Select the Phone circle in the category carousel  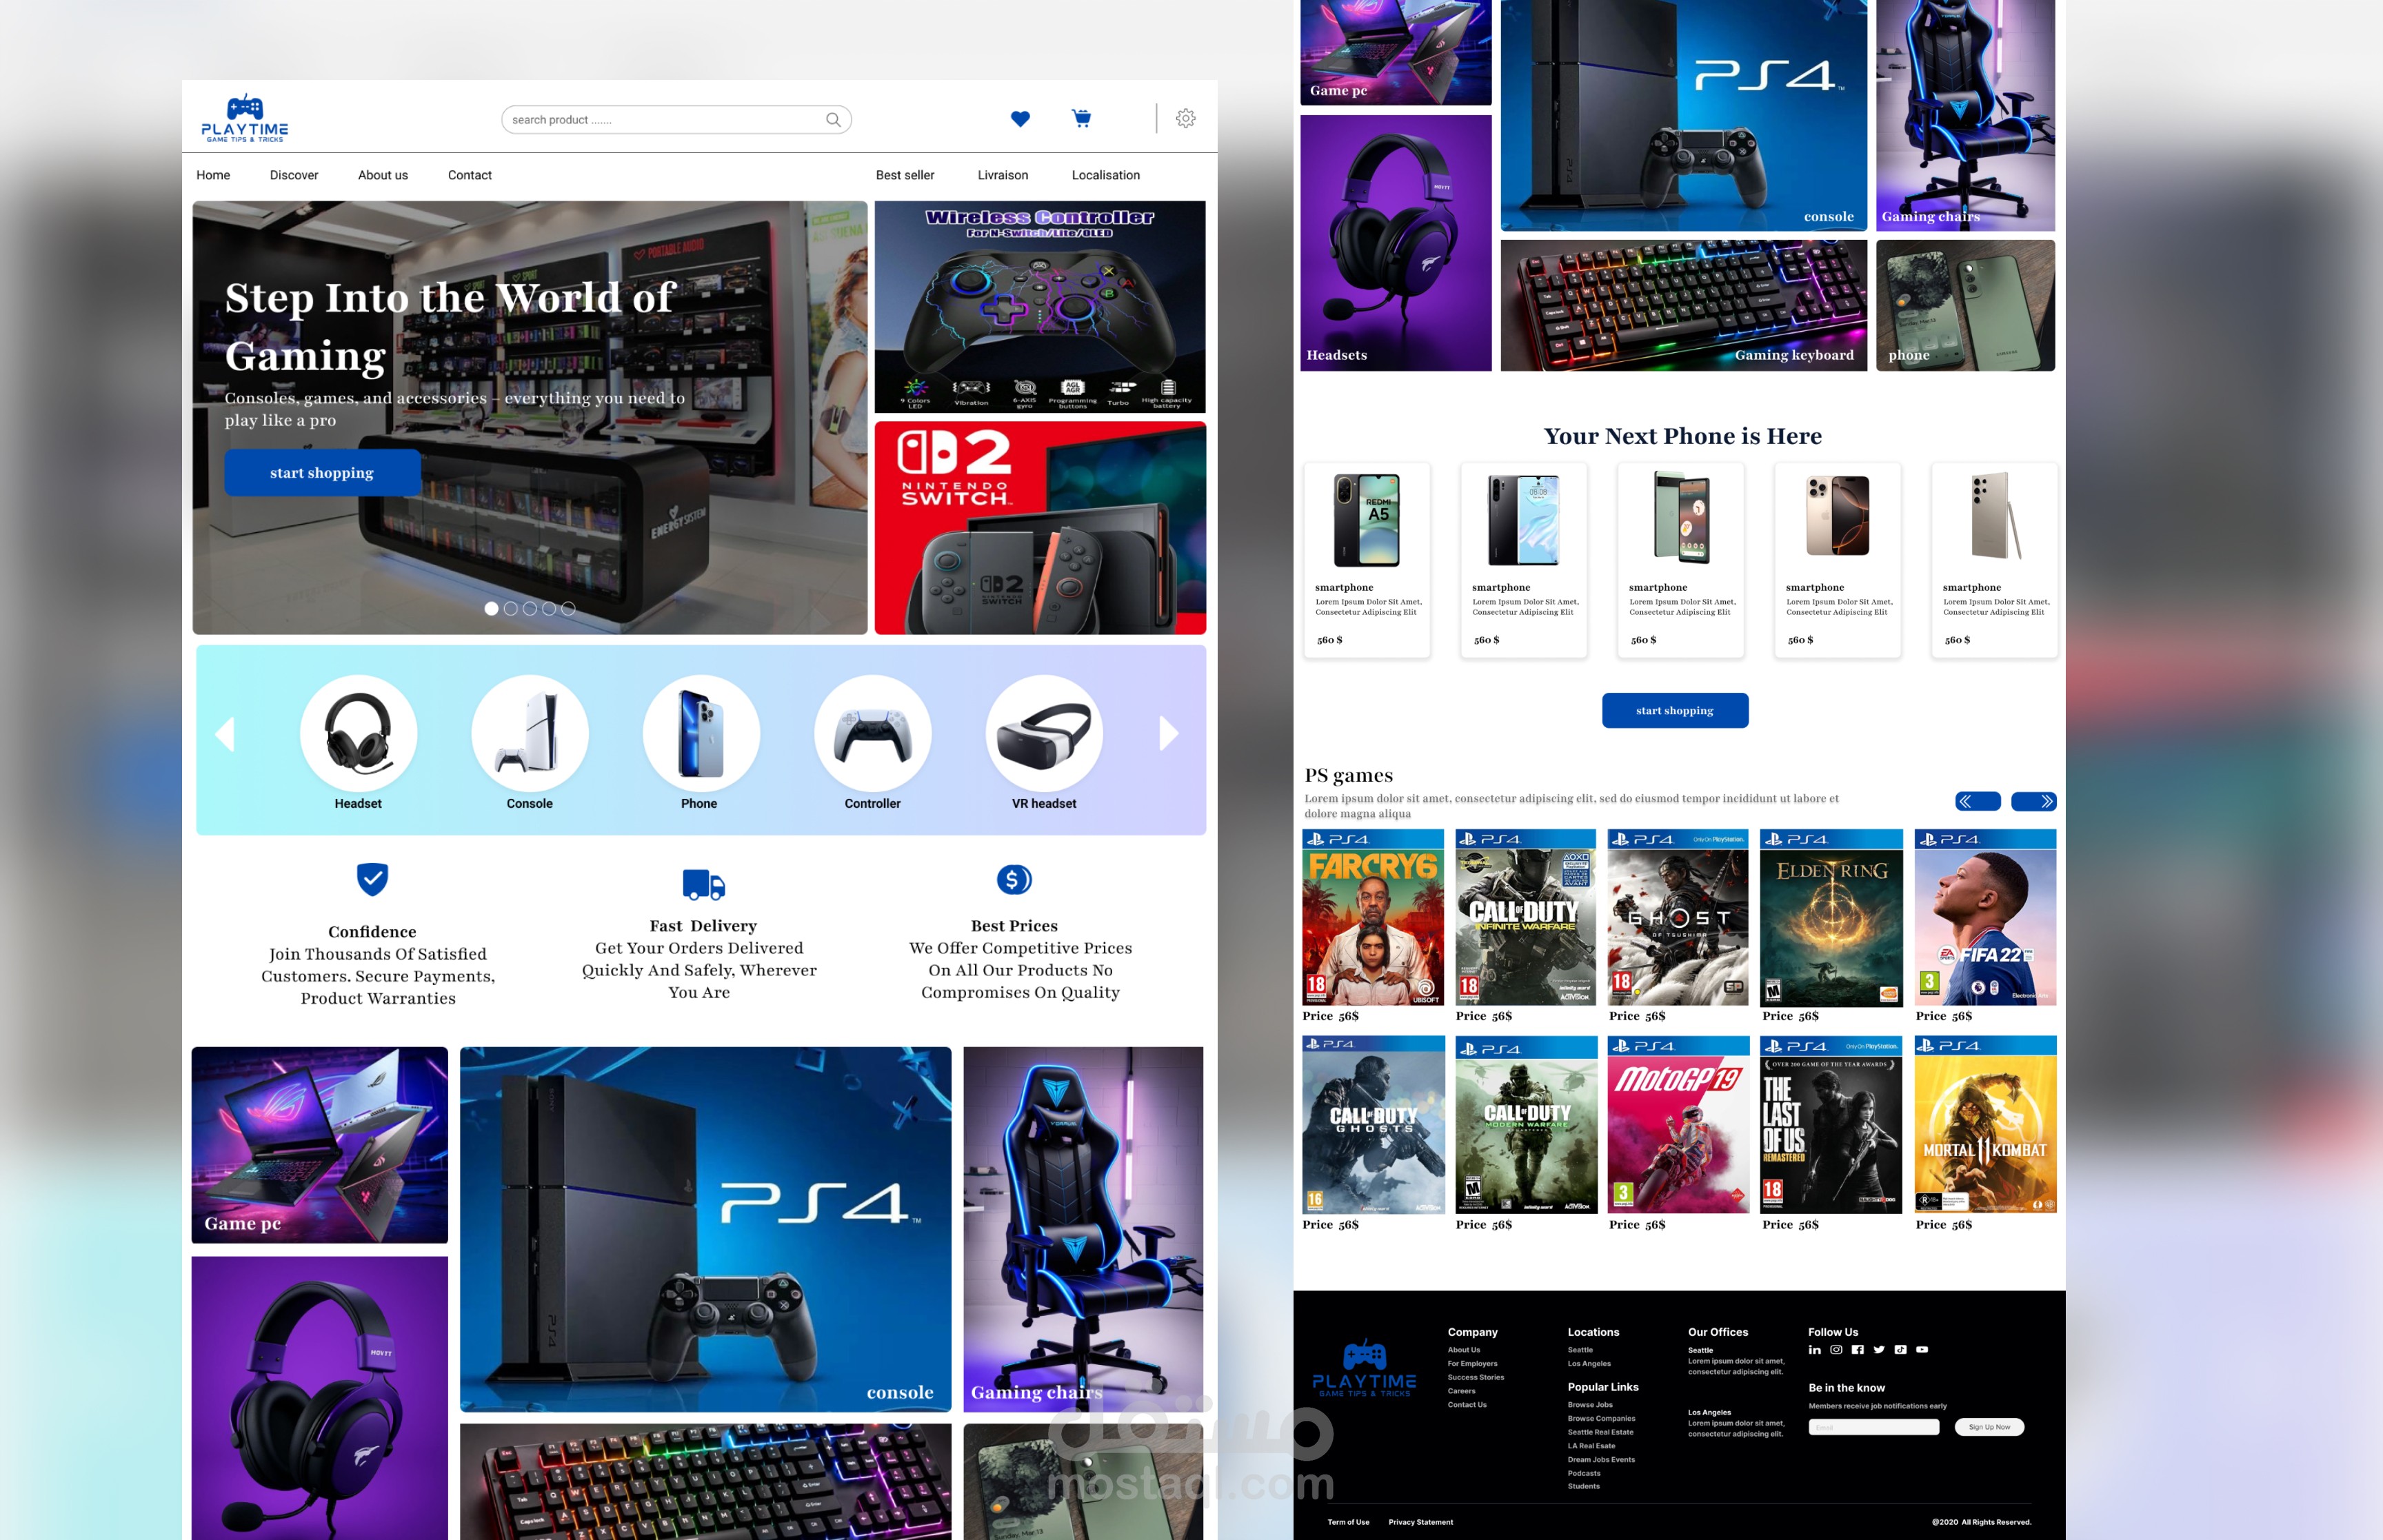(x=701, y=733)
